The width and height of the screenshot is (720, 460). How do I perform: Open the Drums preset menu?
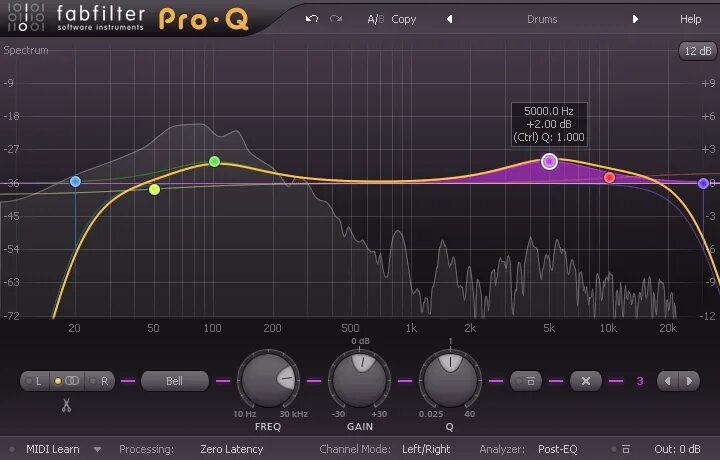point(542,19)
